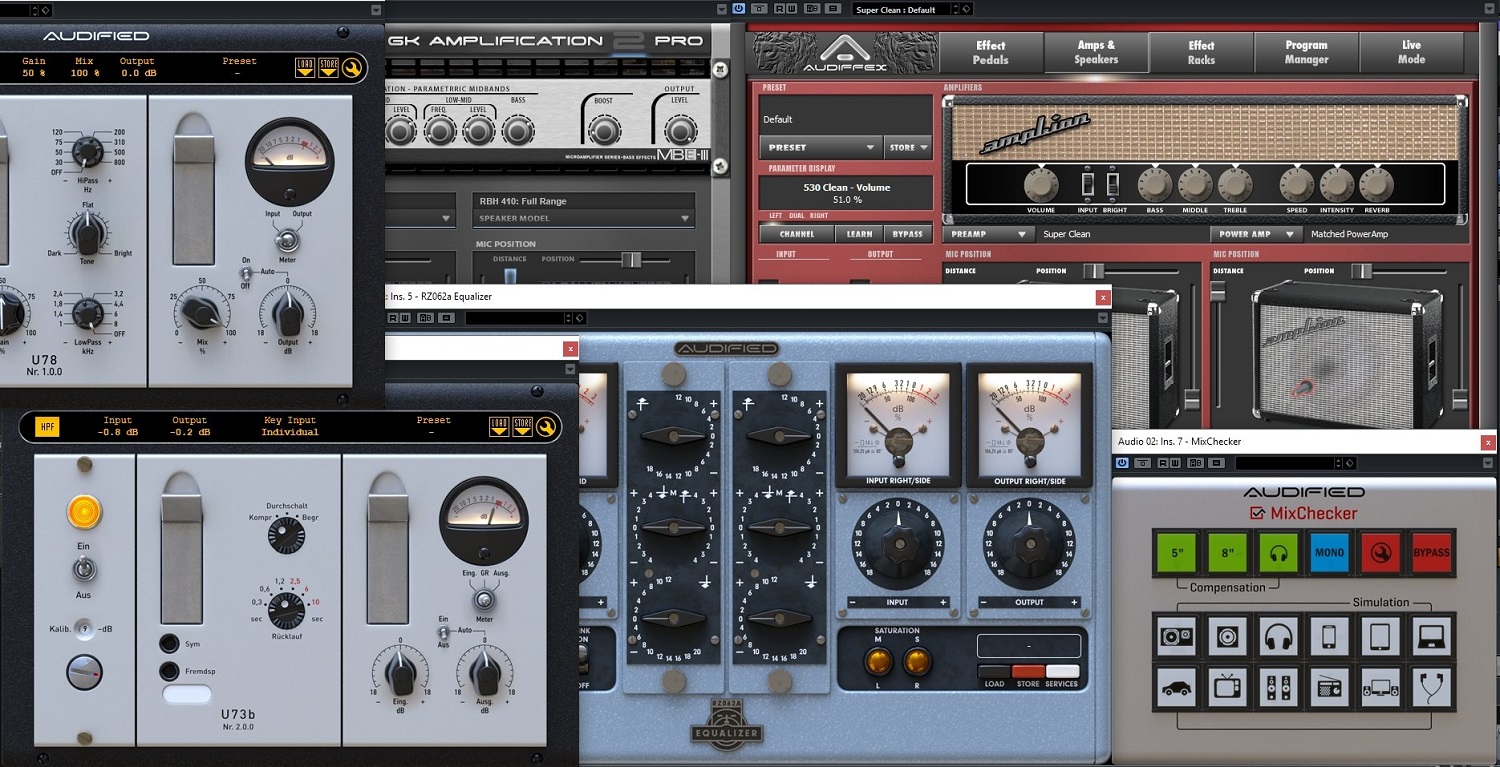Open the Program Manager tab
Image resolution: width=1500 pixels, height=767 pixels.
(1306, 52)
